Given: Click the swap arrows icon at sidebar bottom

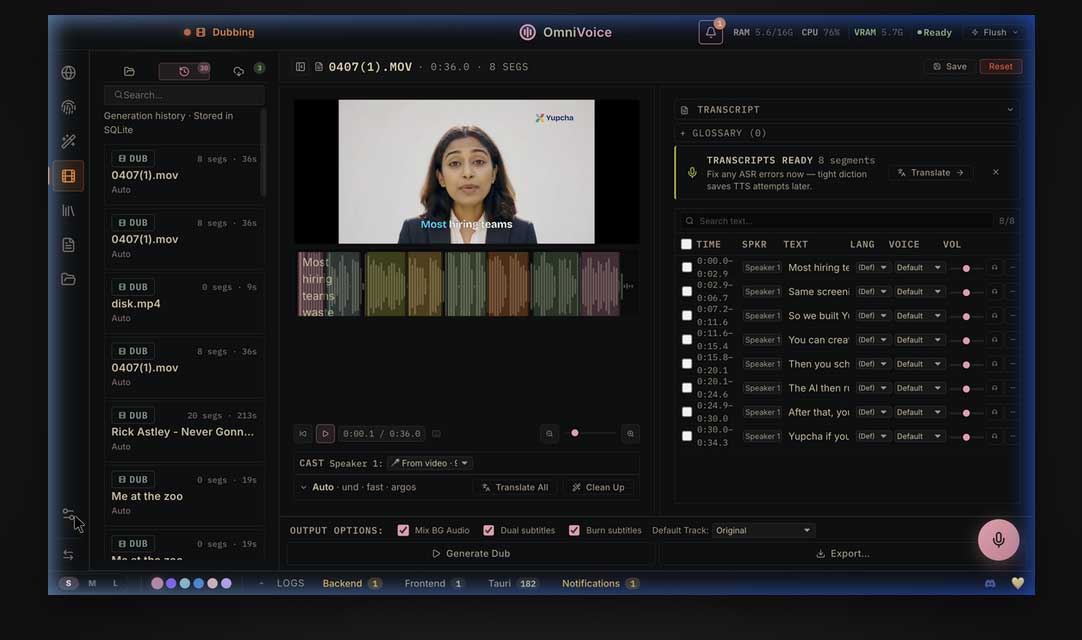Looking at the screenshot, I should [68, 555].
